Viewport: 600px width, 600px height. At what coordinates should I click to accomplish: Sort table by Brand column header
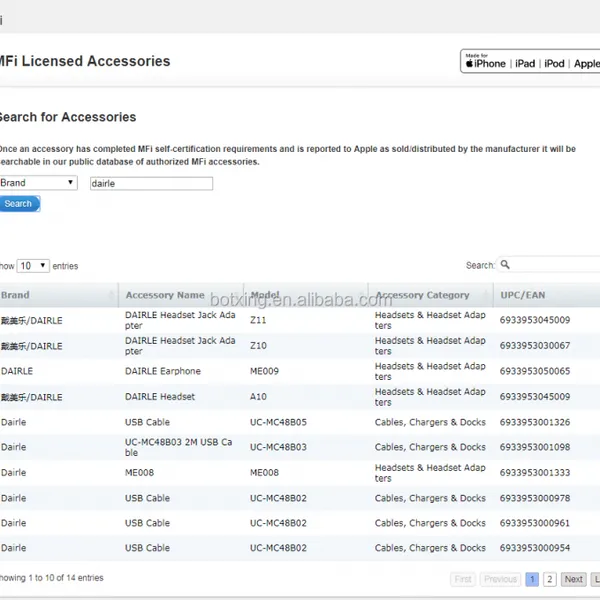pos(59,295)
